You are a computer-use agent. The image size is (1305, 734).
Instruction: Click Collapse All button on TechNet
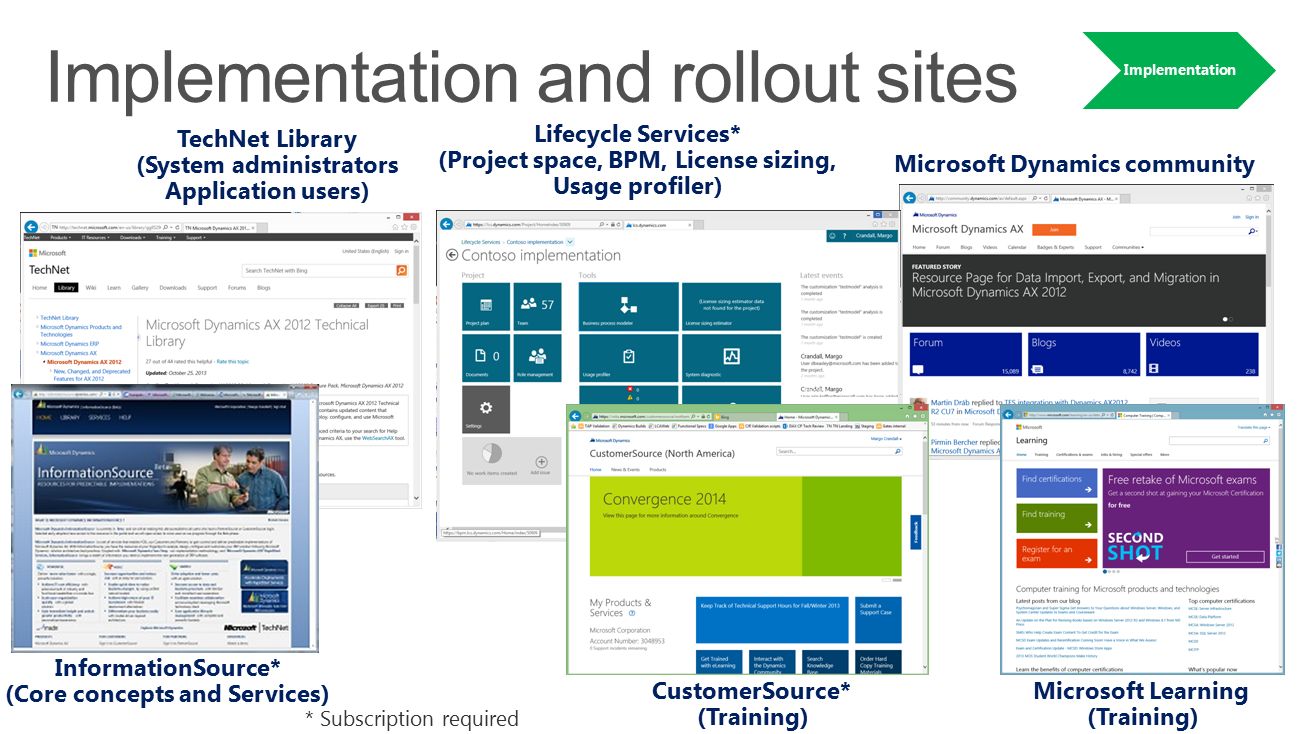coord(346,305)
